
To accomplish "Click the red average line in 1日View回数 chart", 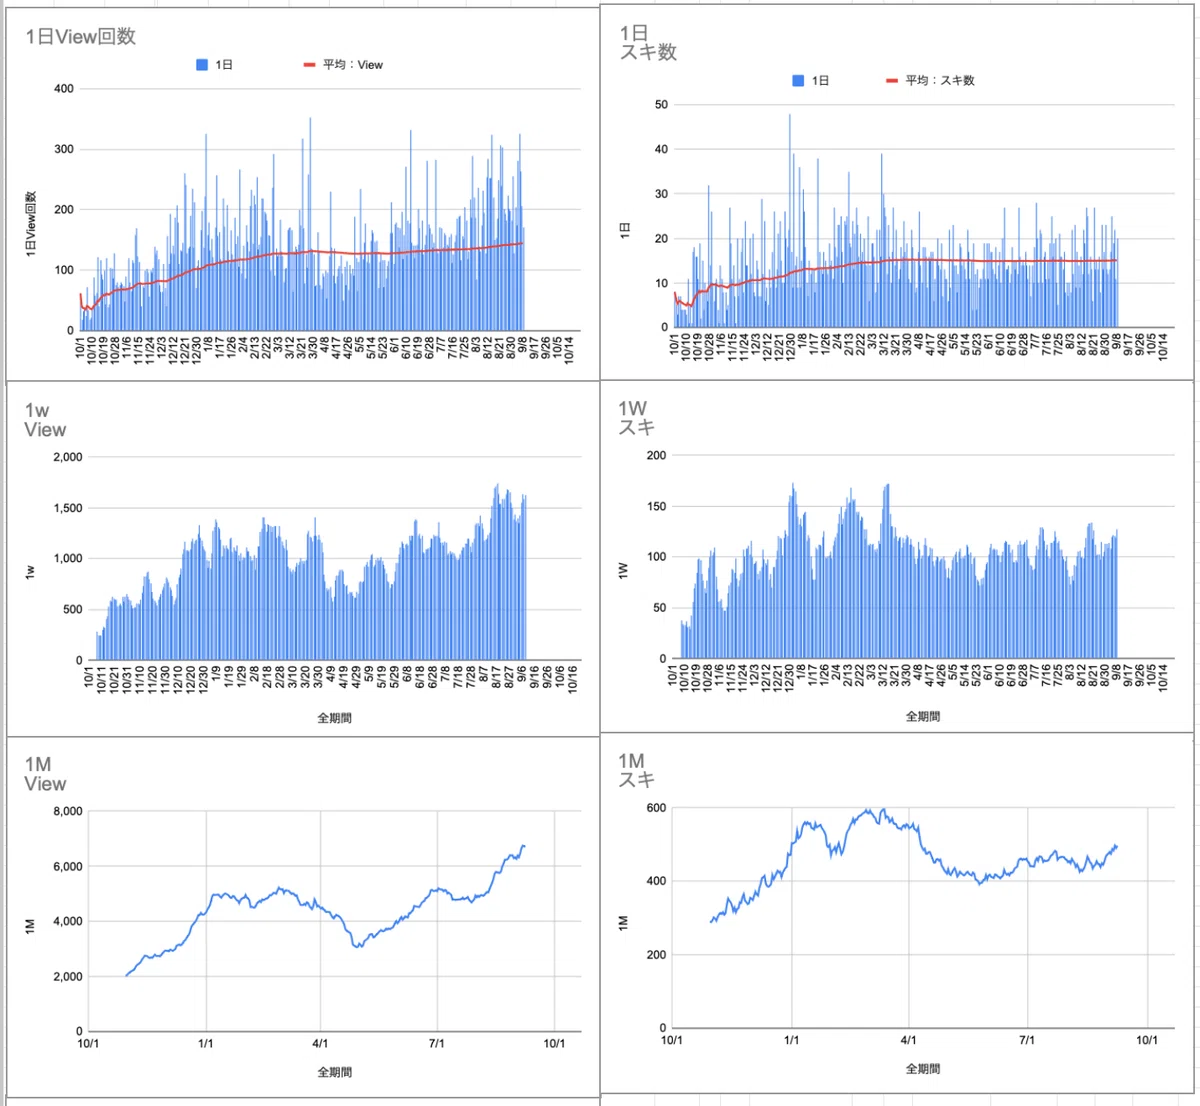I will pos(300,252).
